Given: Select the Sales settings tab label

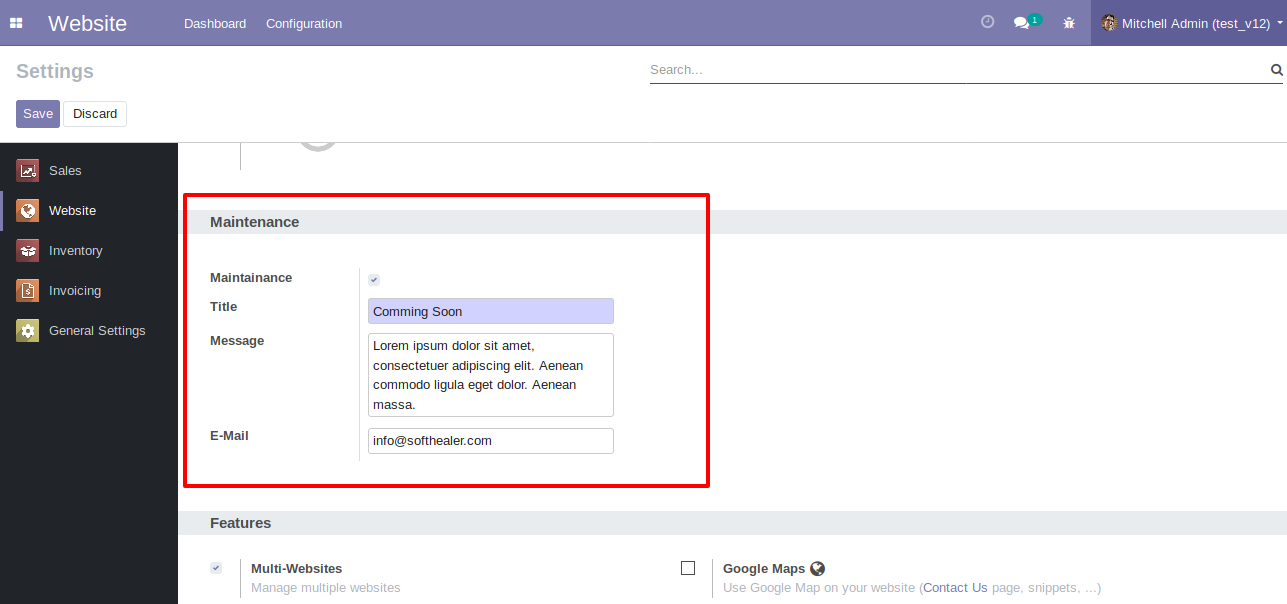Looking at the screenshot, I should pyautogui.click(x=65, y=171).
